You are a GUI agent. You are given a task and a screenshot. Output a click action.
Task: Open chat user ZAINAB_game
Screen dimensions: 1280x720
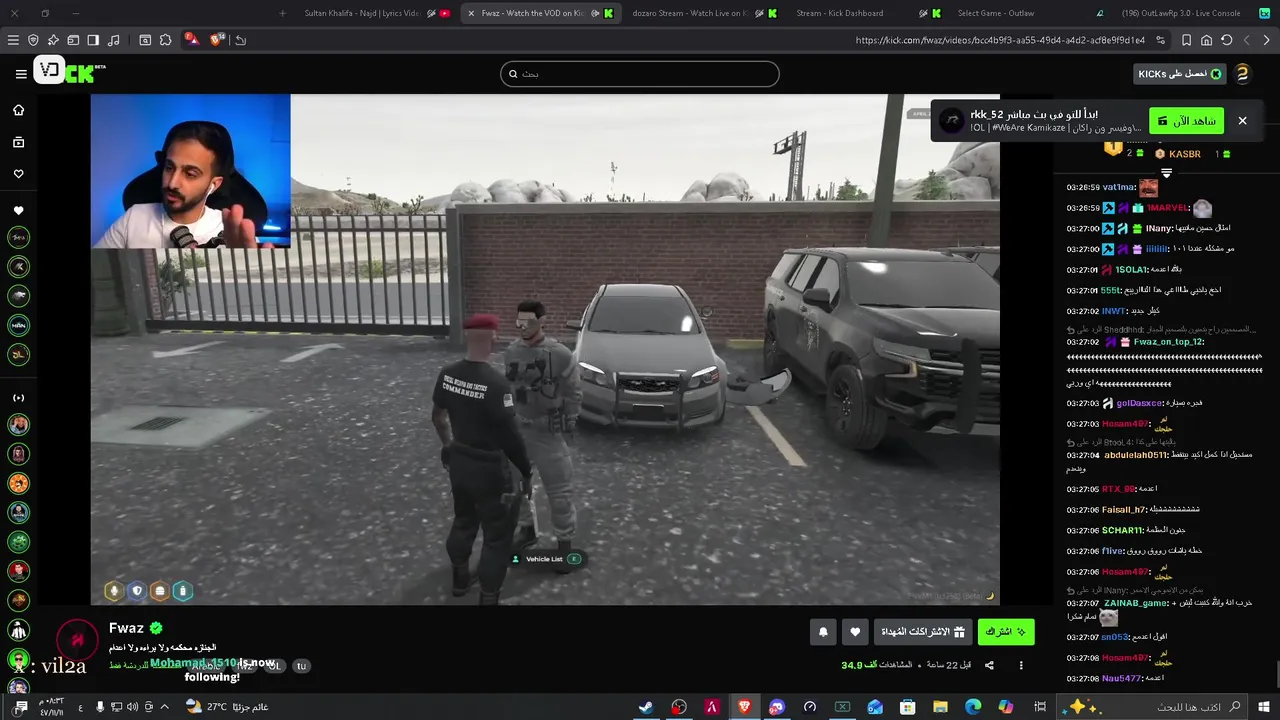(1137, 603)
